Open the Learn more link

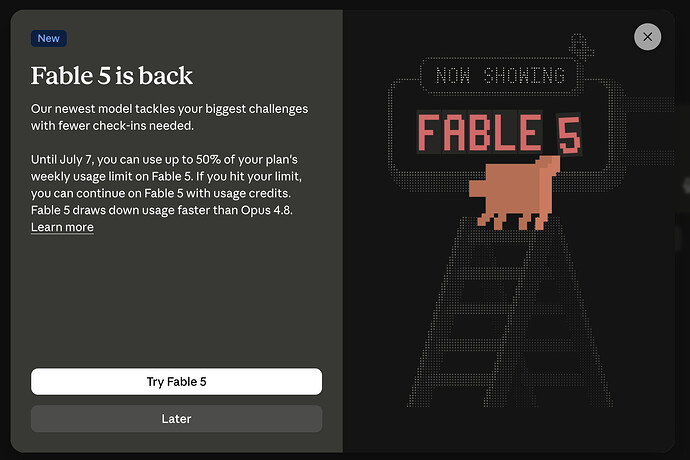[x=62, y=227]
